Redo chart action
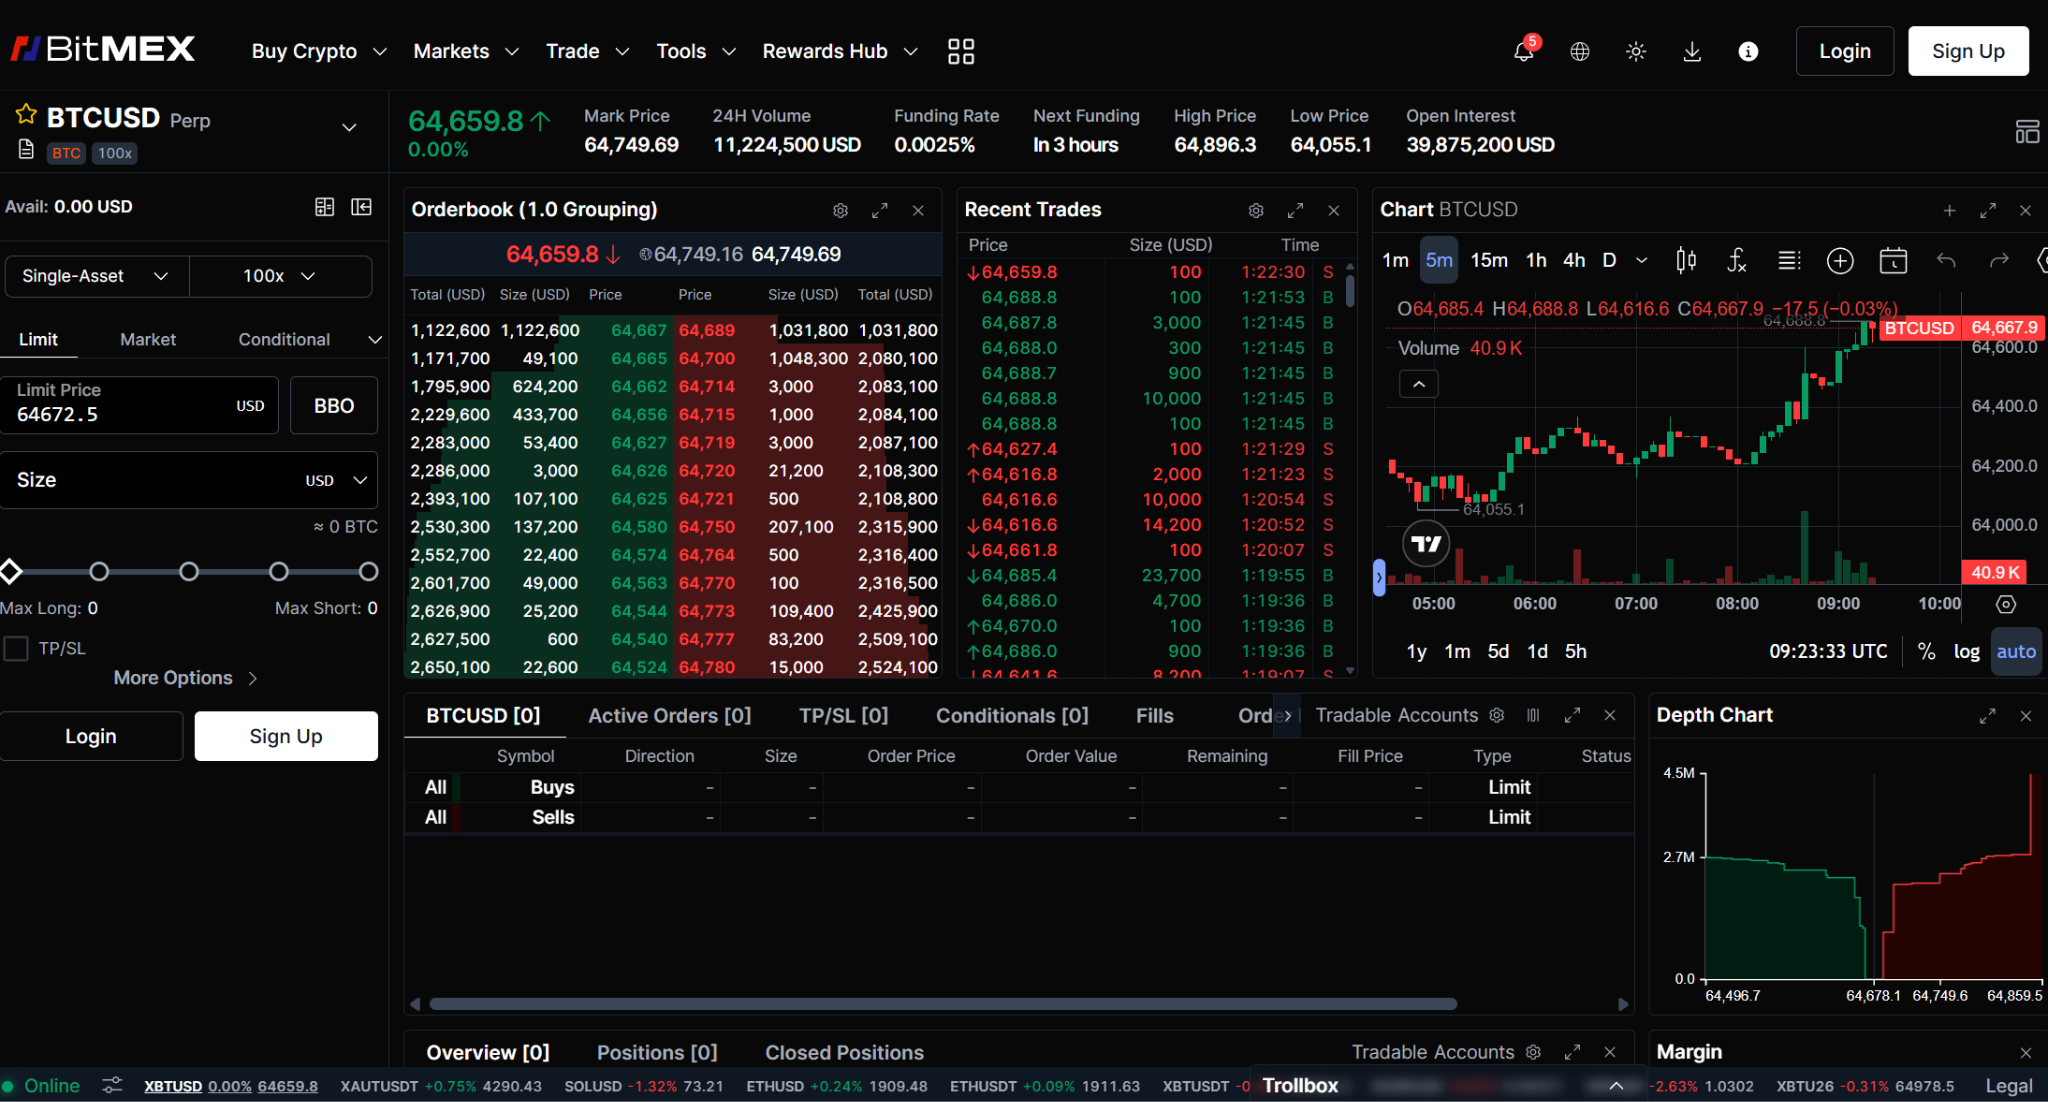Viewport: 2048px width, 1102px height. (1999, 260)
